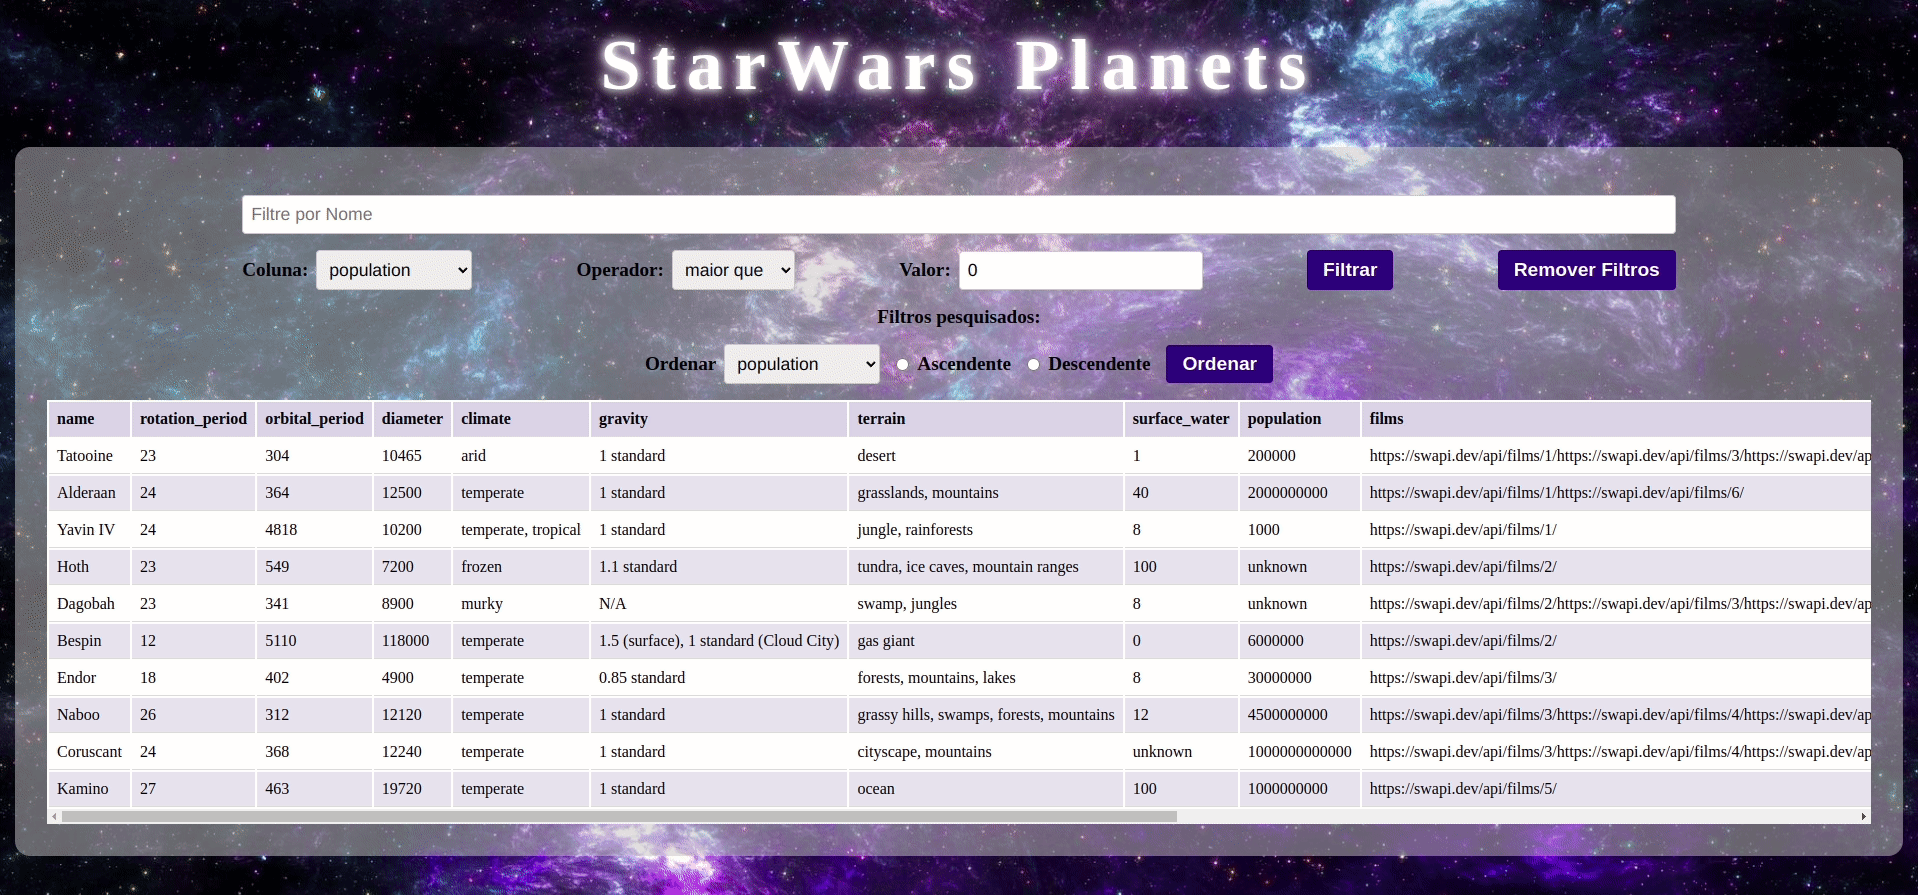Click the 'desert' terrain cell
The image size is (1918, 895).
point(986,456)
